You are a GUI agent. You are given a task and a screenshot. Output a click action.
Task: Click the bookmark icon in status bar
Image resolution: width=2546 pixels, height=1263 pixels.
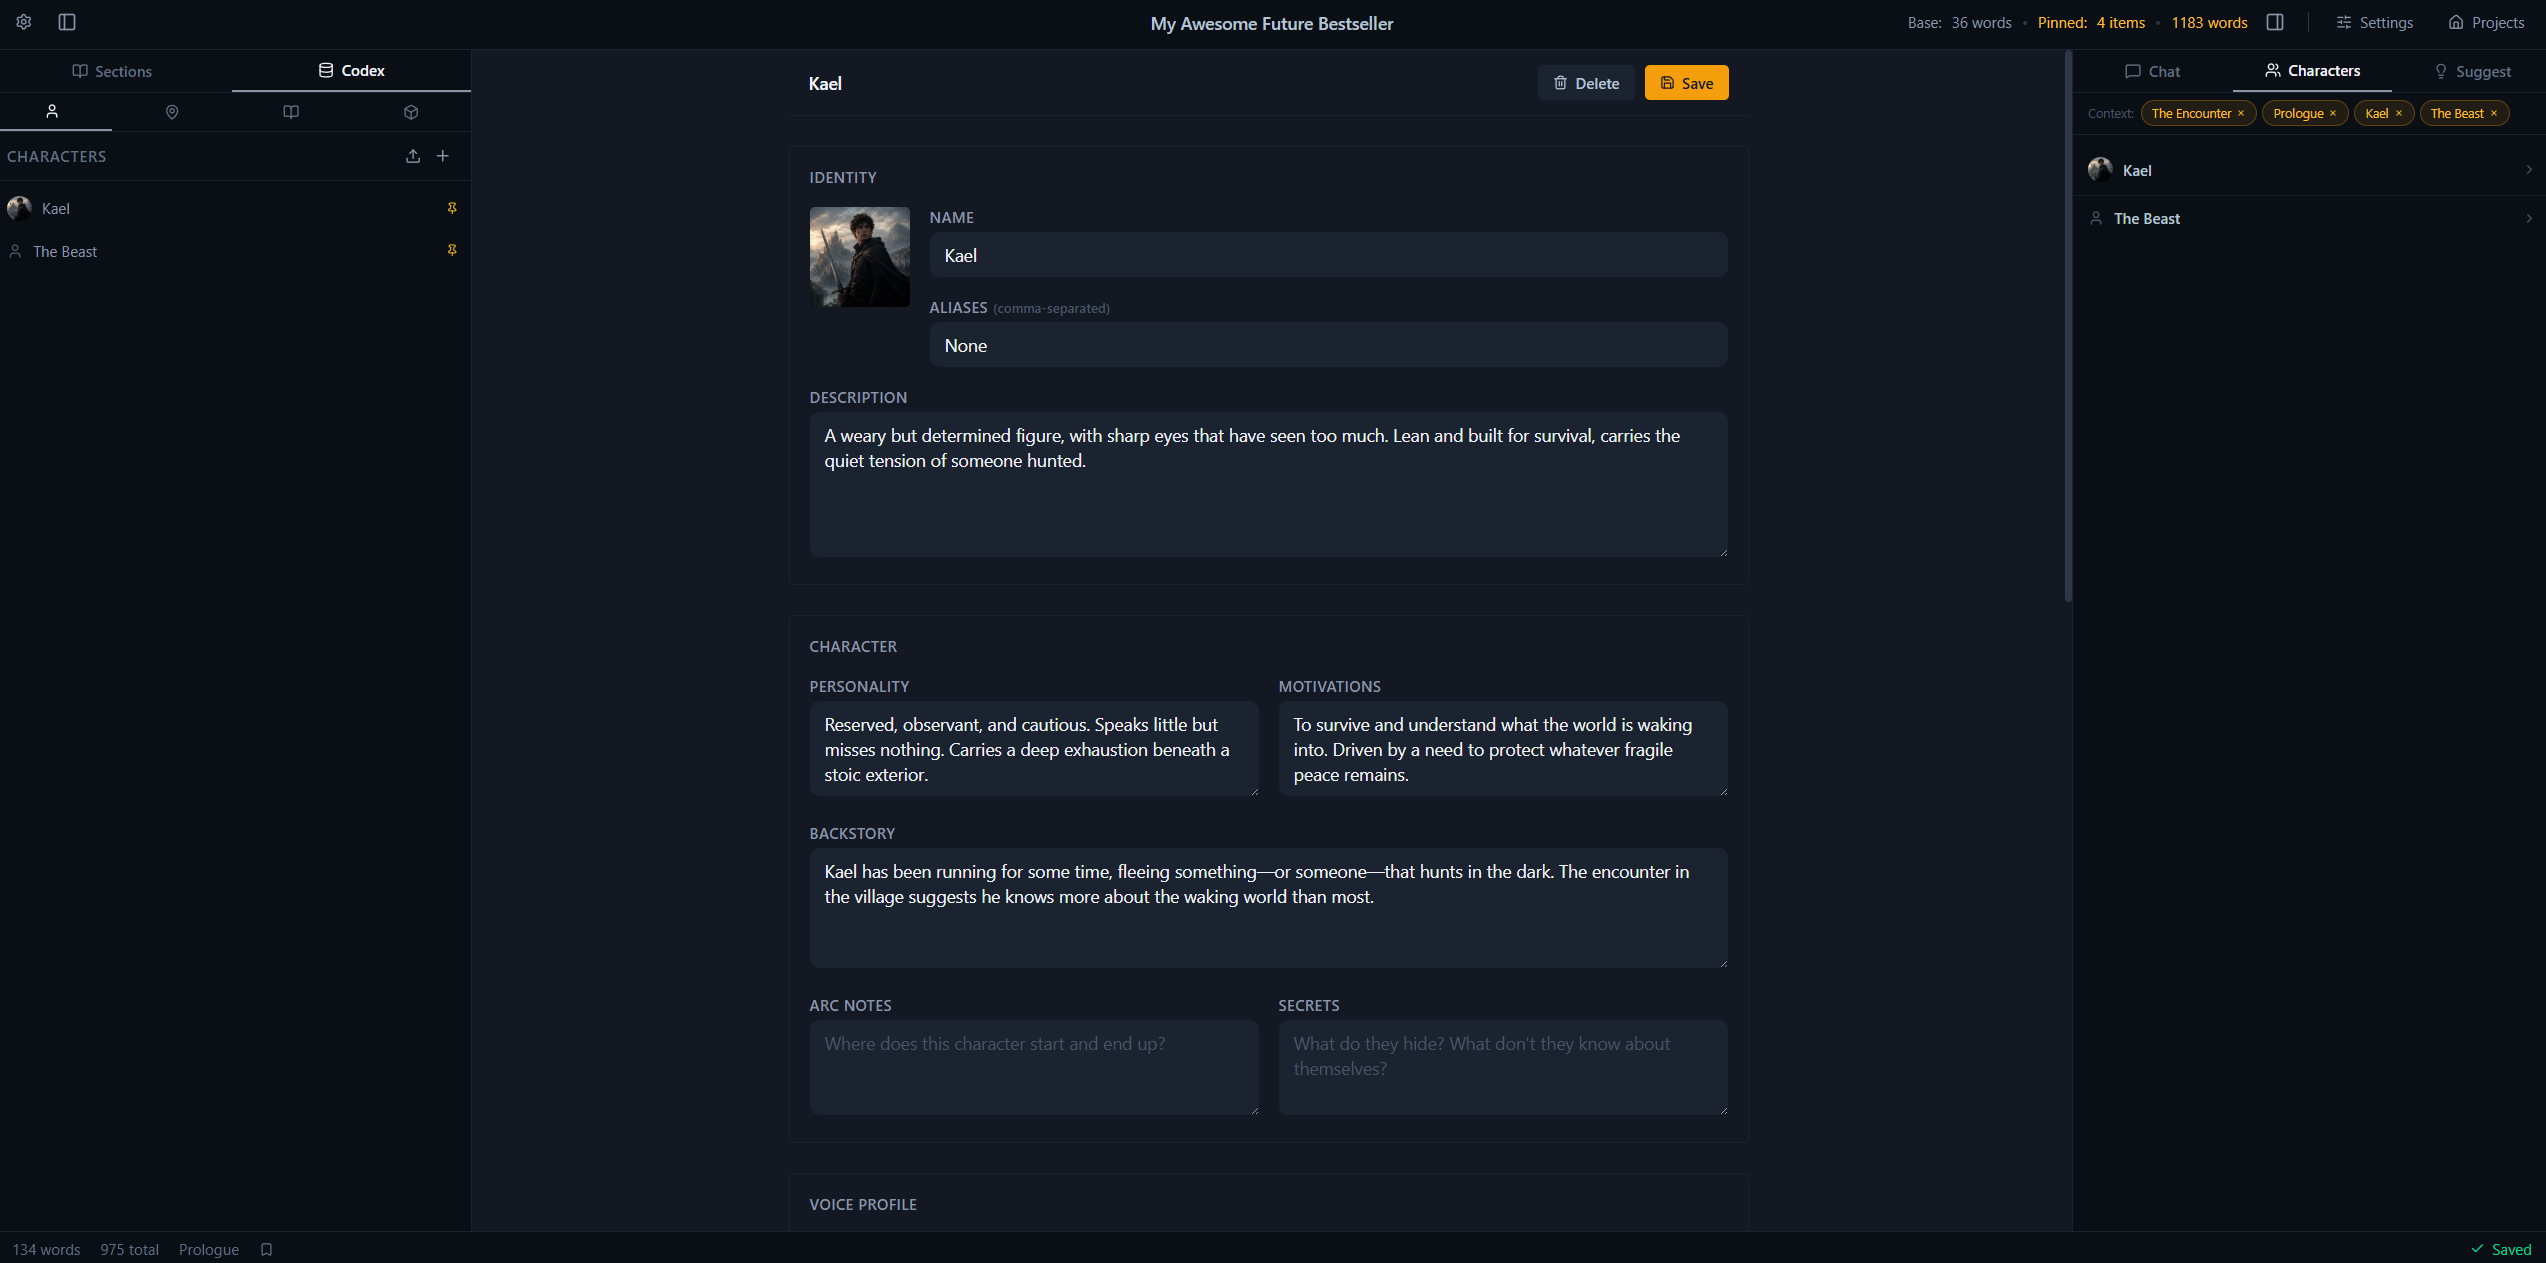266,1249
